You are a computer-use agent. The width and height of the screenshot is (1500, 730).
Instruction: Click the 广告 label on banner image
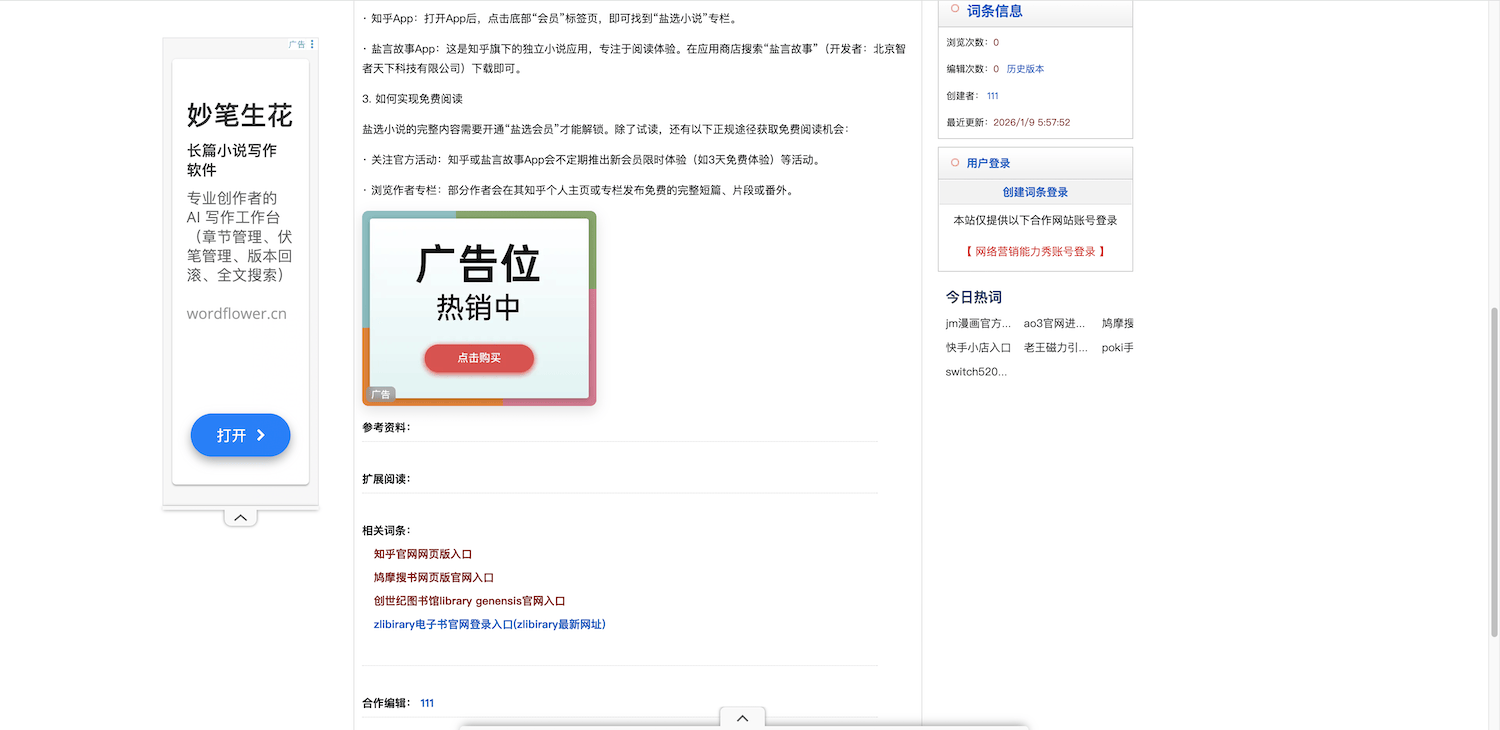click(381, 394)
